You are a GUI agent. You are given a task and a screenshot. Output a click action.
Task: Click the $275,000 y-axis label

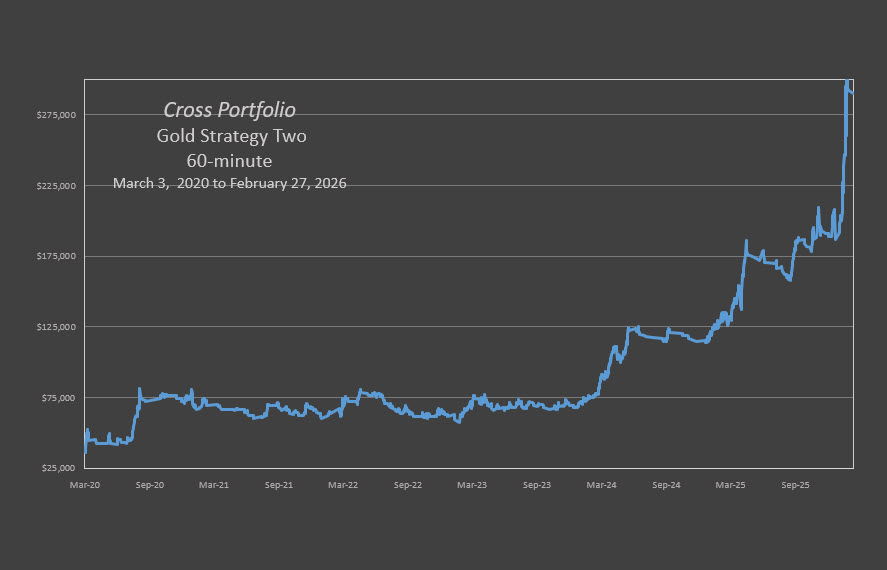coord(55,115)
